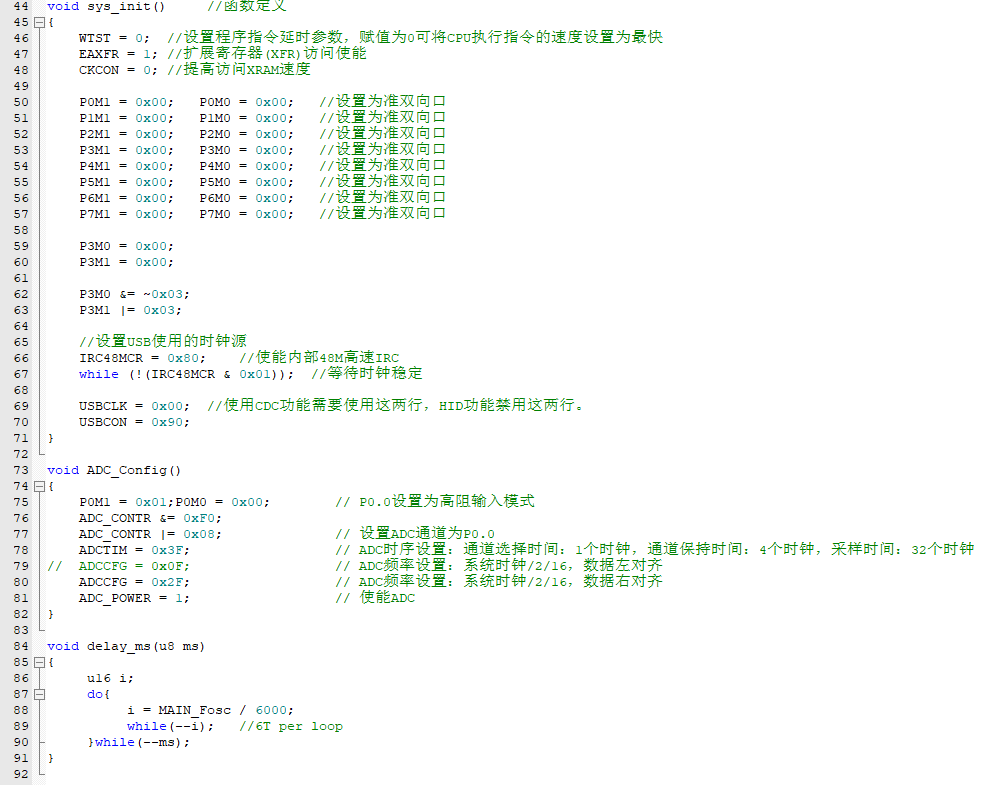Click line number 66 in the gutter
Image resolution: width=986 pixels, height=785 pixels.
(x=21, y=359)
